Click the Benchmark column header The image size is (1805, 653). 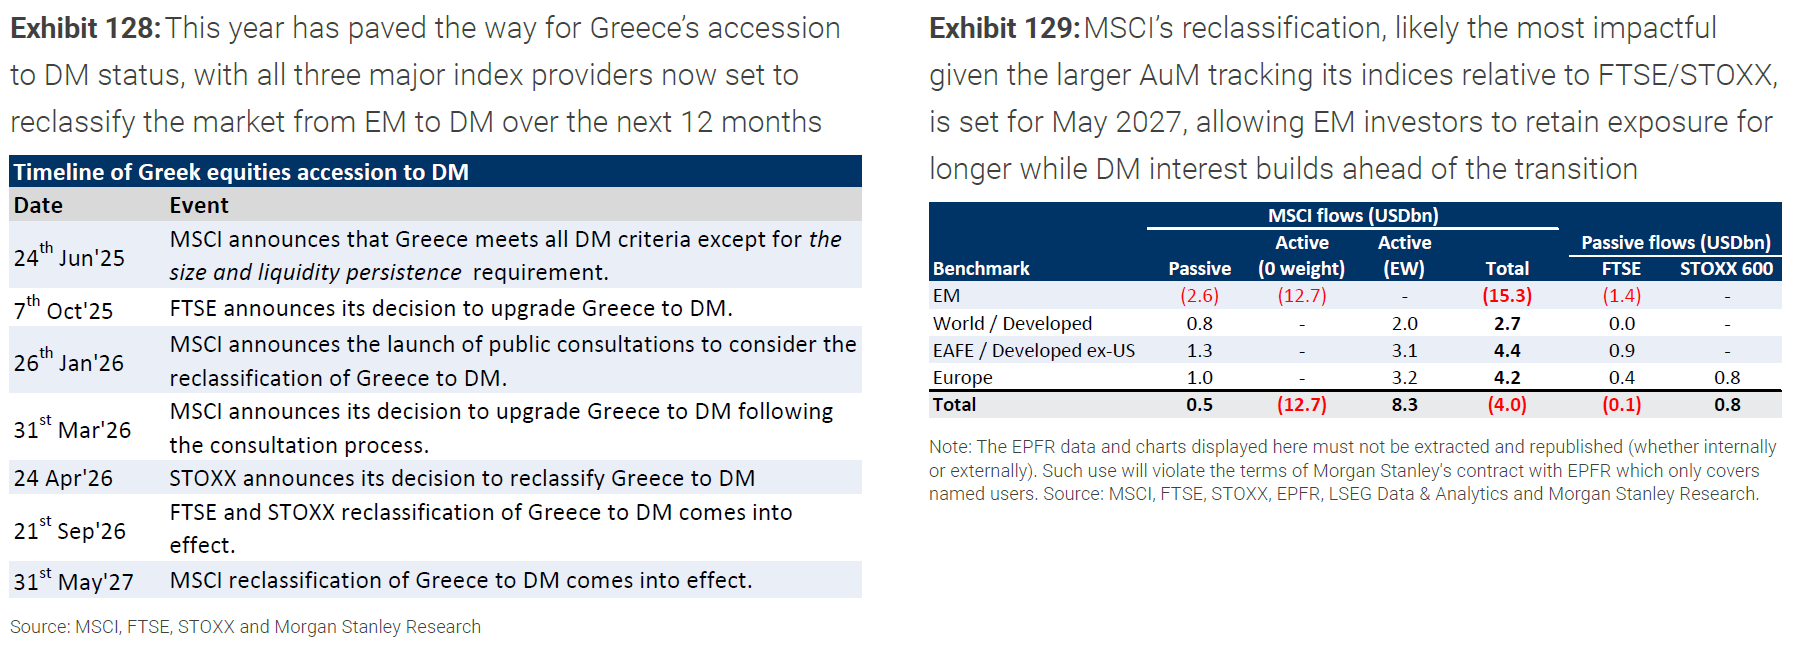[981, 268]
